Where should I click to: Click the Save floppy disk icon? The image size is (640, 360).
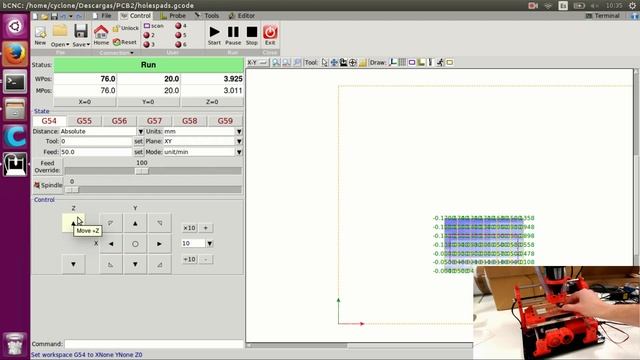pyautogui.click(x=81, y=31)
